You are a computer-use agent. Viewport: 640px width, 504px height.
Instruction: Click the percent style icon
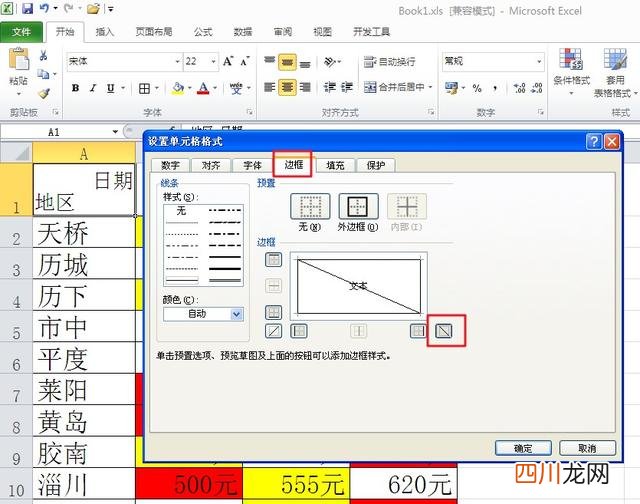477,88
